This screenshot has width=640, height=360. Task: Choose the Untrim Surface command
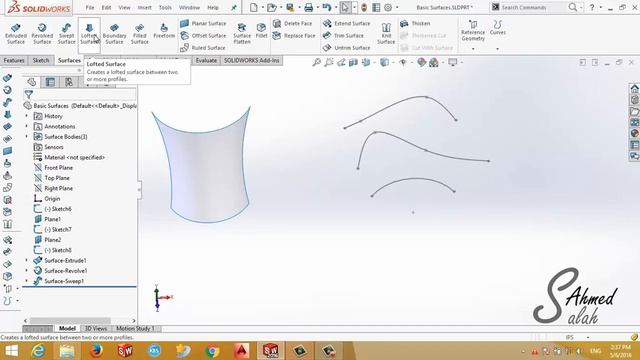click(347, 48)
